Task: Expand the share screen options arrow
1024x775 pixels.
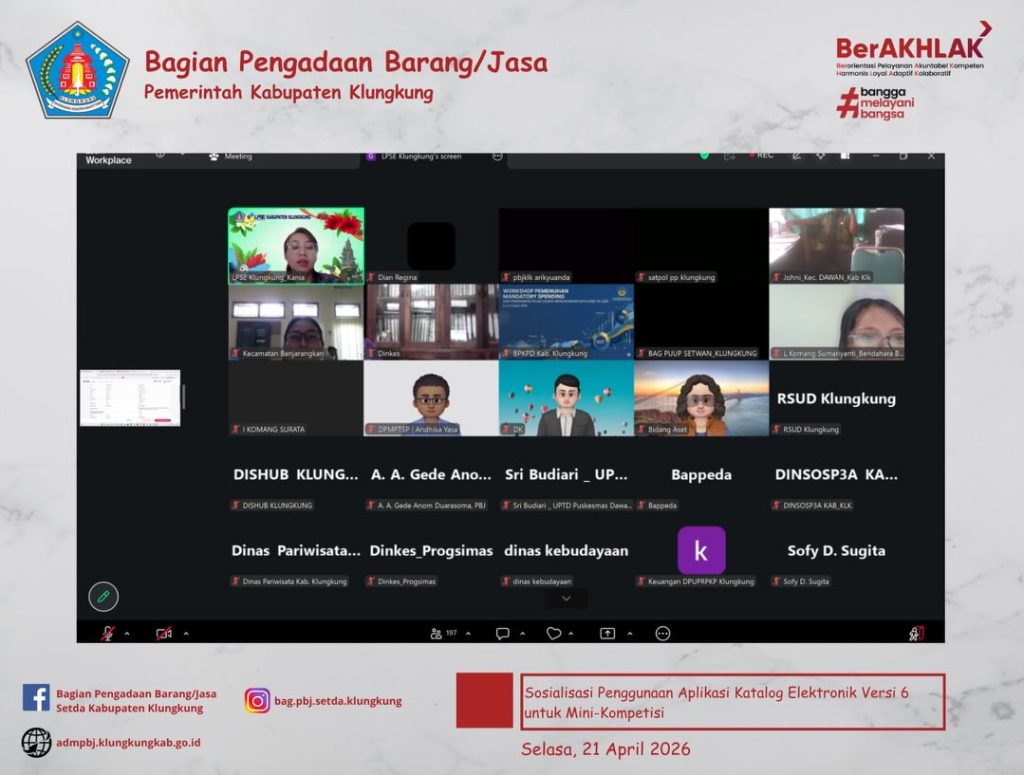Action: click(629, 634)
